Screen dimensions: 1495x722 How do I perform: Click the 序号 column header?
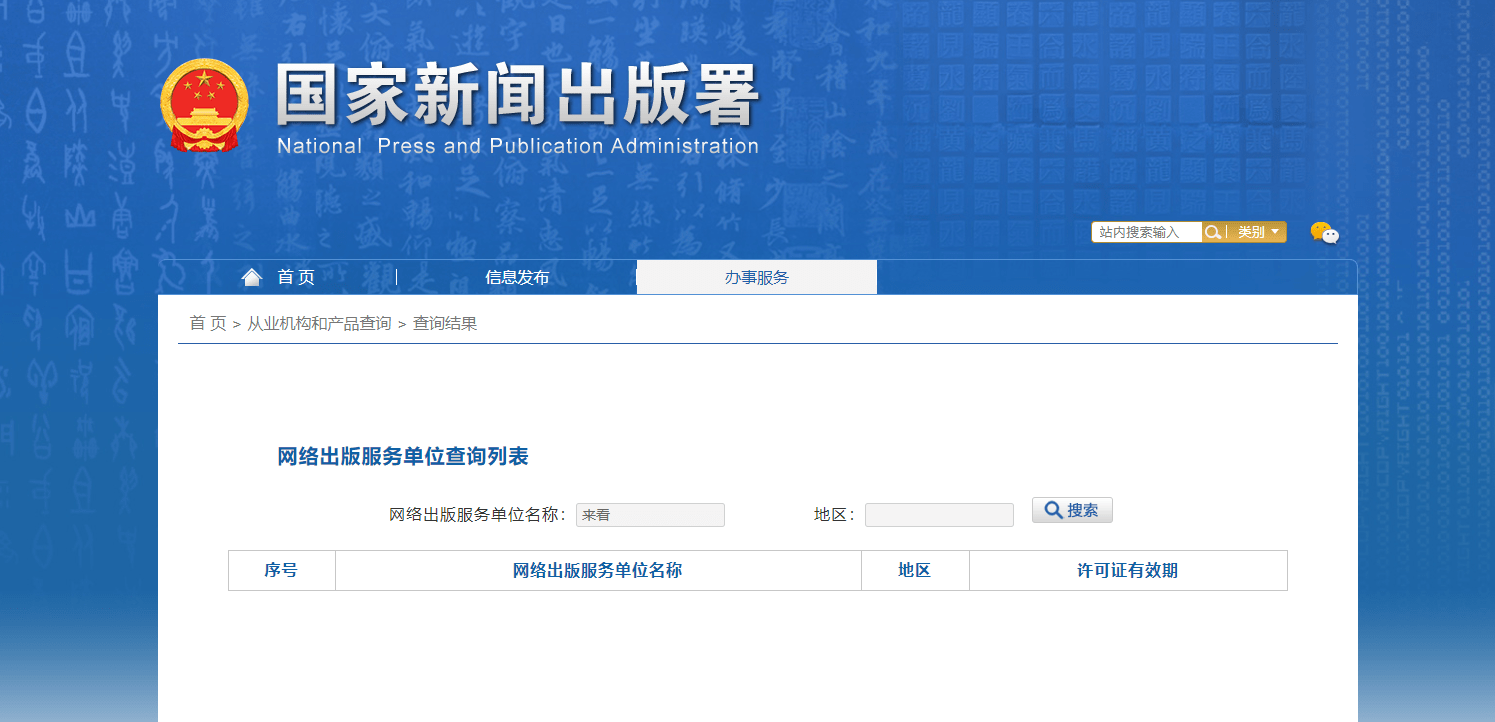pos(281,570)
